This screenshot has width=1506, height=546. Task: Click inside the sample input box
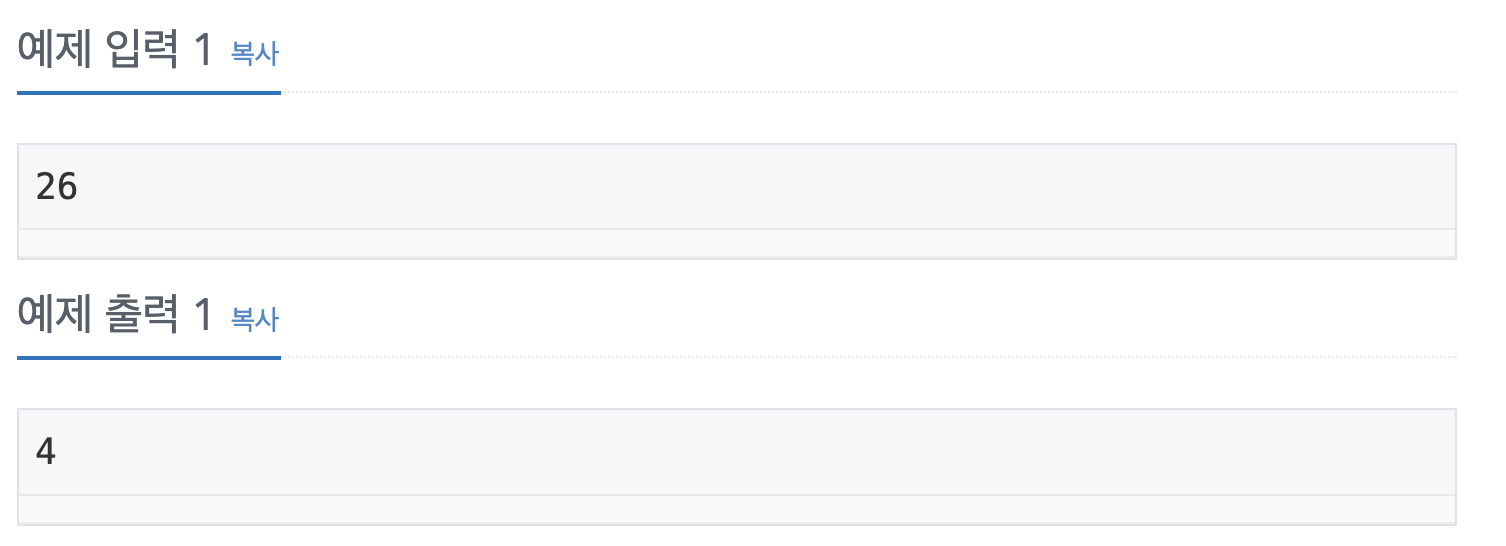737,187
